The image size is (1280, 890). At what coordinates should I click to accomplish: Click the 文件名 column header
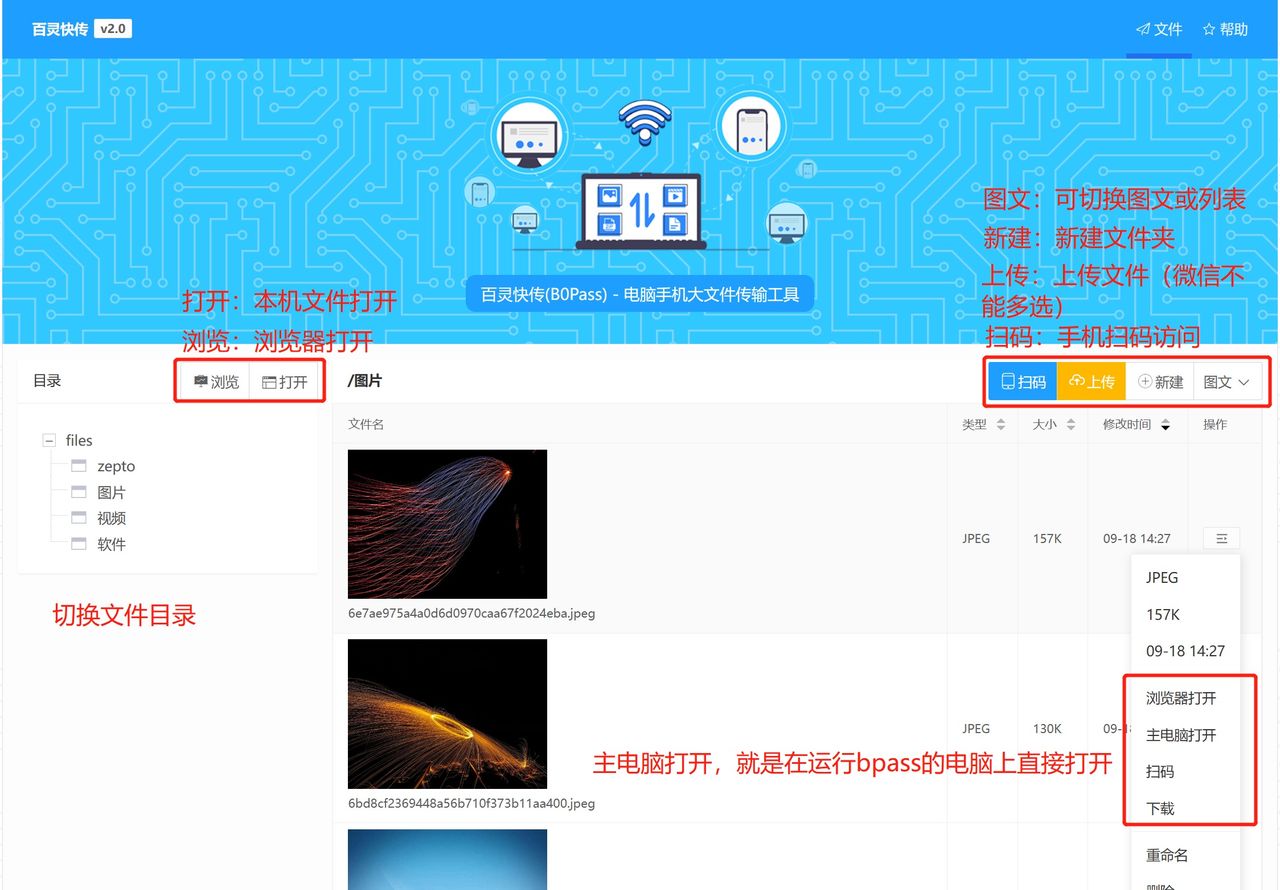[x=366, y=425]
